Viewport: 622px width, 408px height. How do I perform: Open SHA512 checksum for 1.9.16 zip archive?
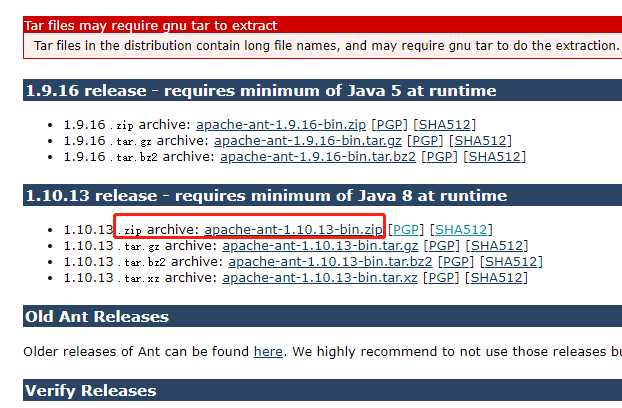pyautogui.click(x=444, y=125)
